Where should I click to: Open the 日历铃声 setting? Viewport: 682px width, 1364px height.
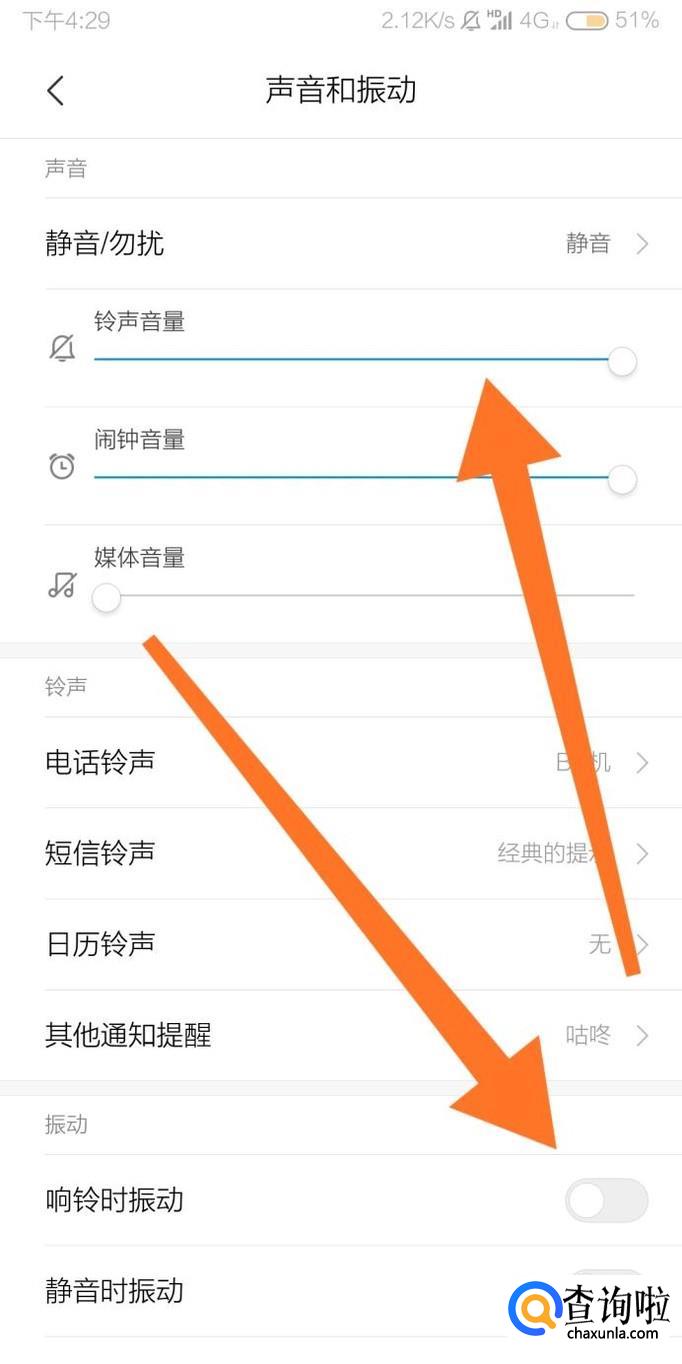click(341, 944)
